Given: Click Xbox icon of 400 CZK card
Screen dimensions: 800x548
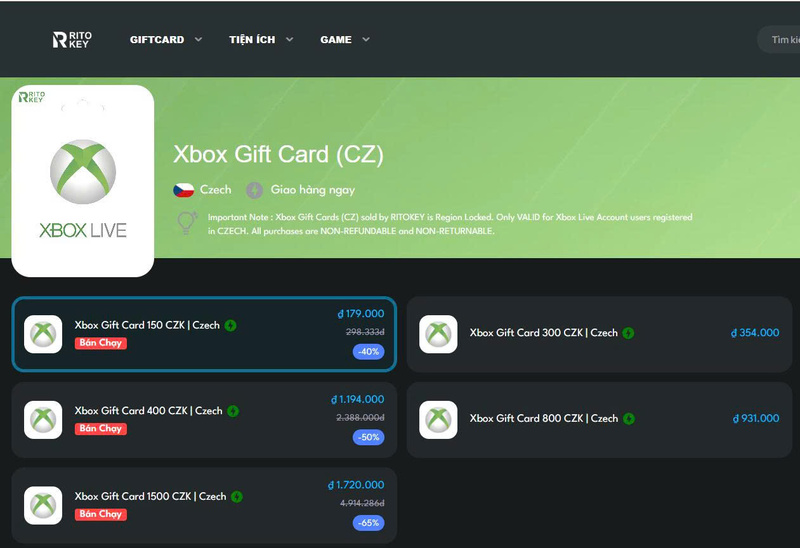Looking at the screenshot, I should (x=43, y=420).
